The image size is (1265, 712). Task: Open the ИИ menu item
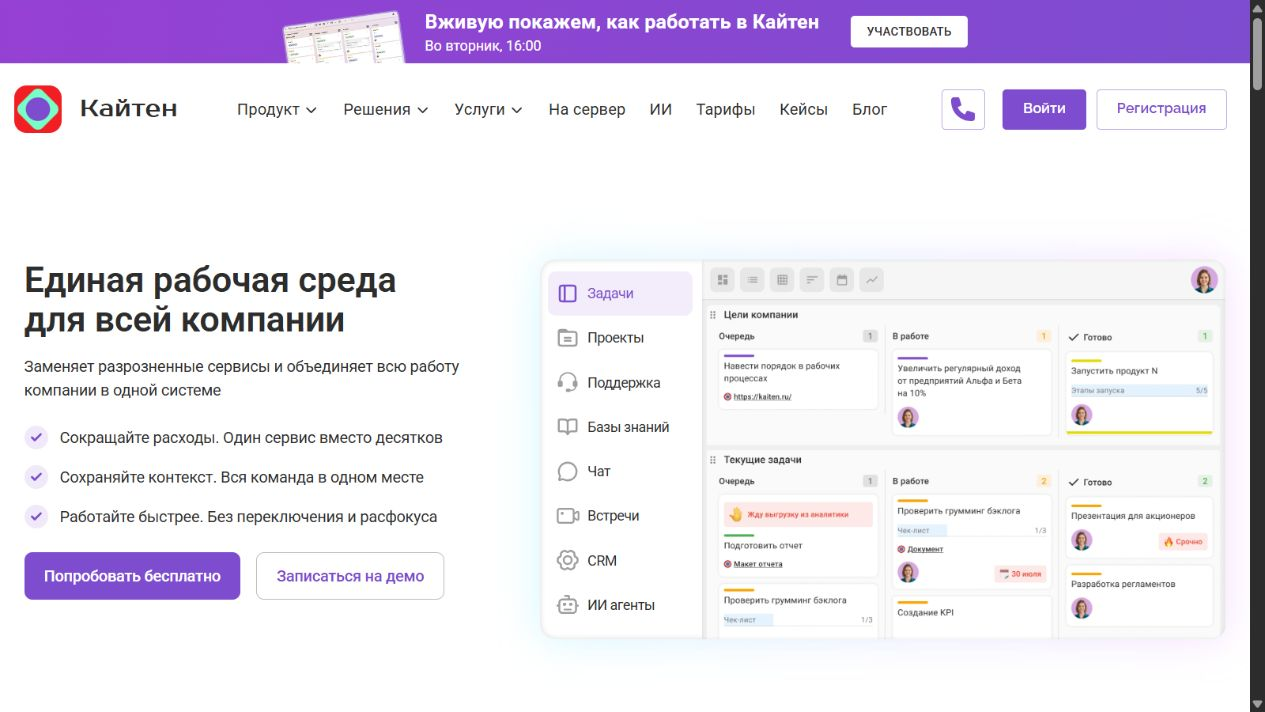pyautogui.click(x=661, y=110)
